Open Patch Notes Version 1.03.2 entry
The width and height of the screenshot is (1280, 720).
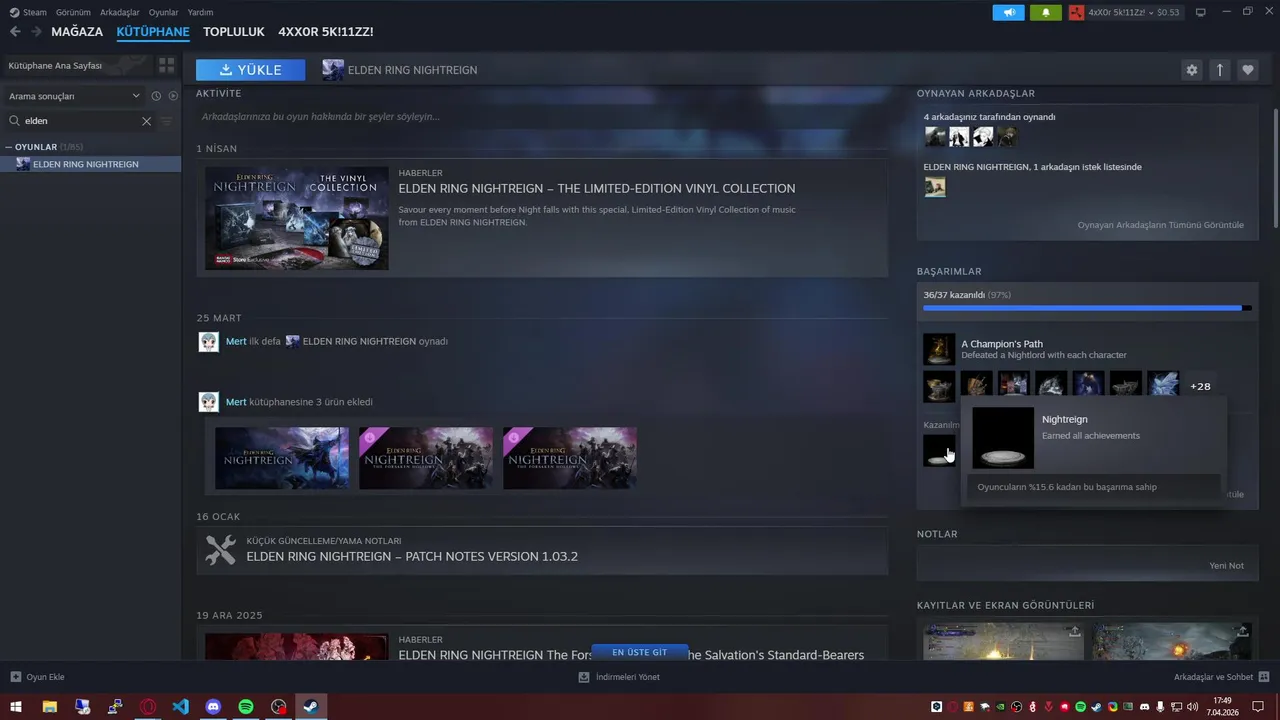542,550
